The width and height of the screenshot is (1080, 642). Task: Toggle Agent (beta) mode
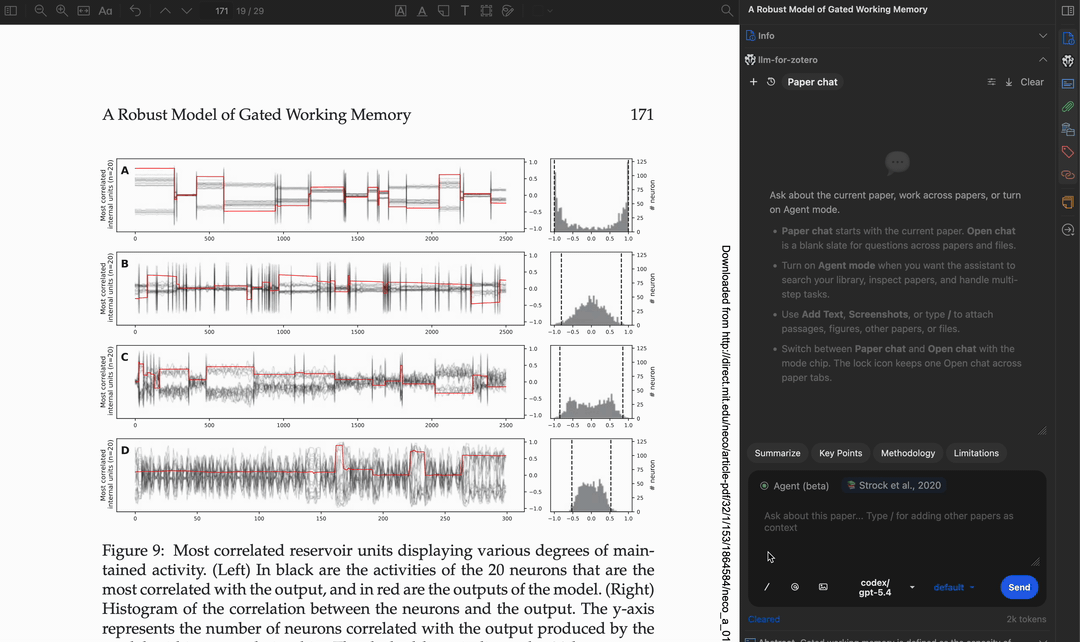[794, 486]
